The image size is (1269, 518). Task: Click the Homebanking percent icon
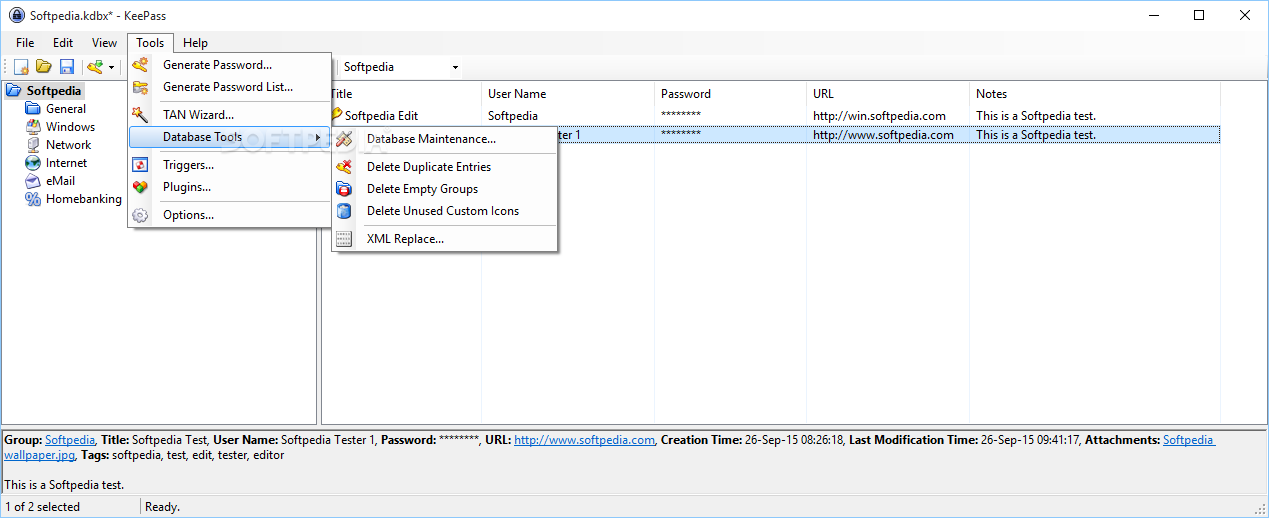[x=33, y=199]
